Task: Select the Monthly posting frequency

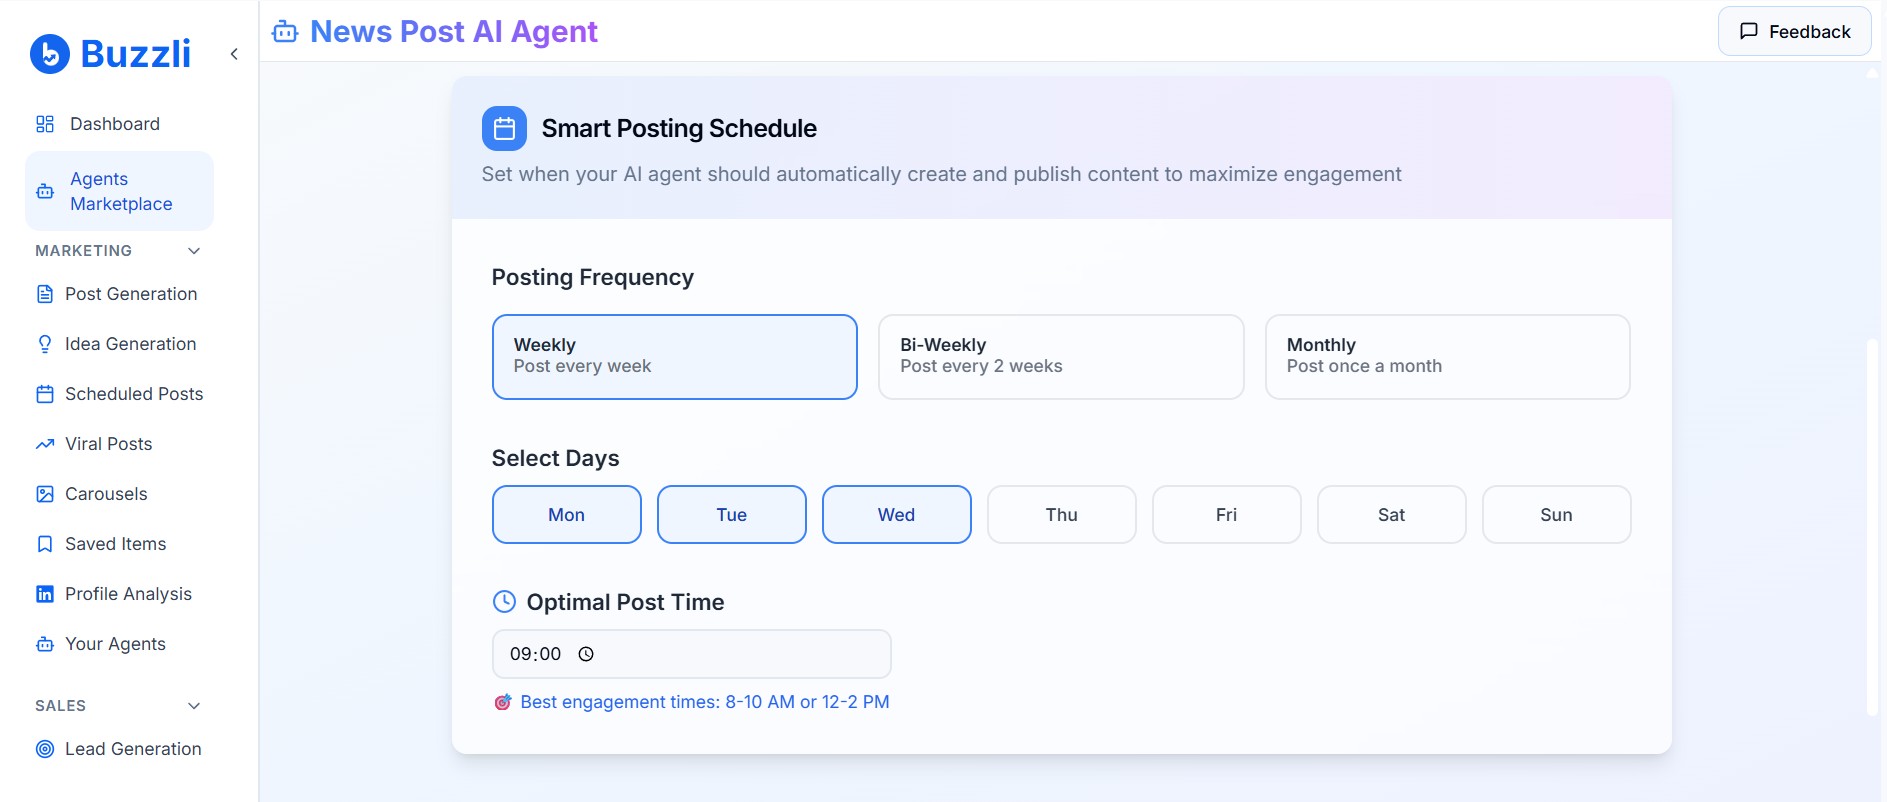Action: 1447,356
